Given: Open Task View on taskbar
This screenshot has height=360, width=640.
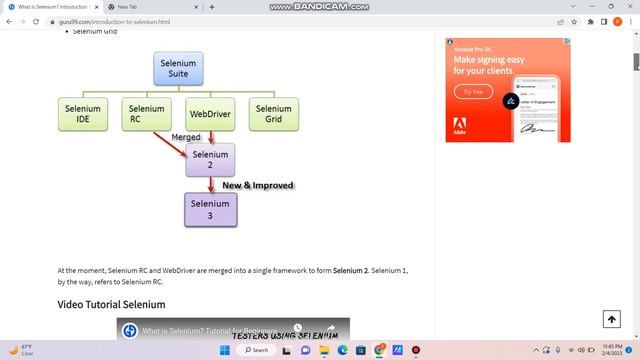Looking at the screenshot, I should 287,350.
